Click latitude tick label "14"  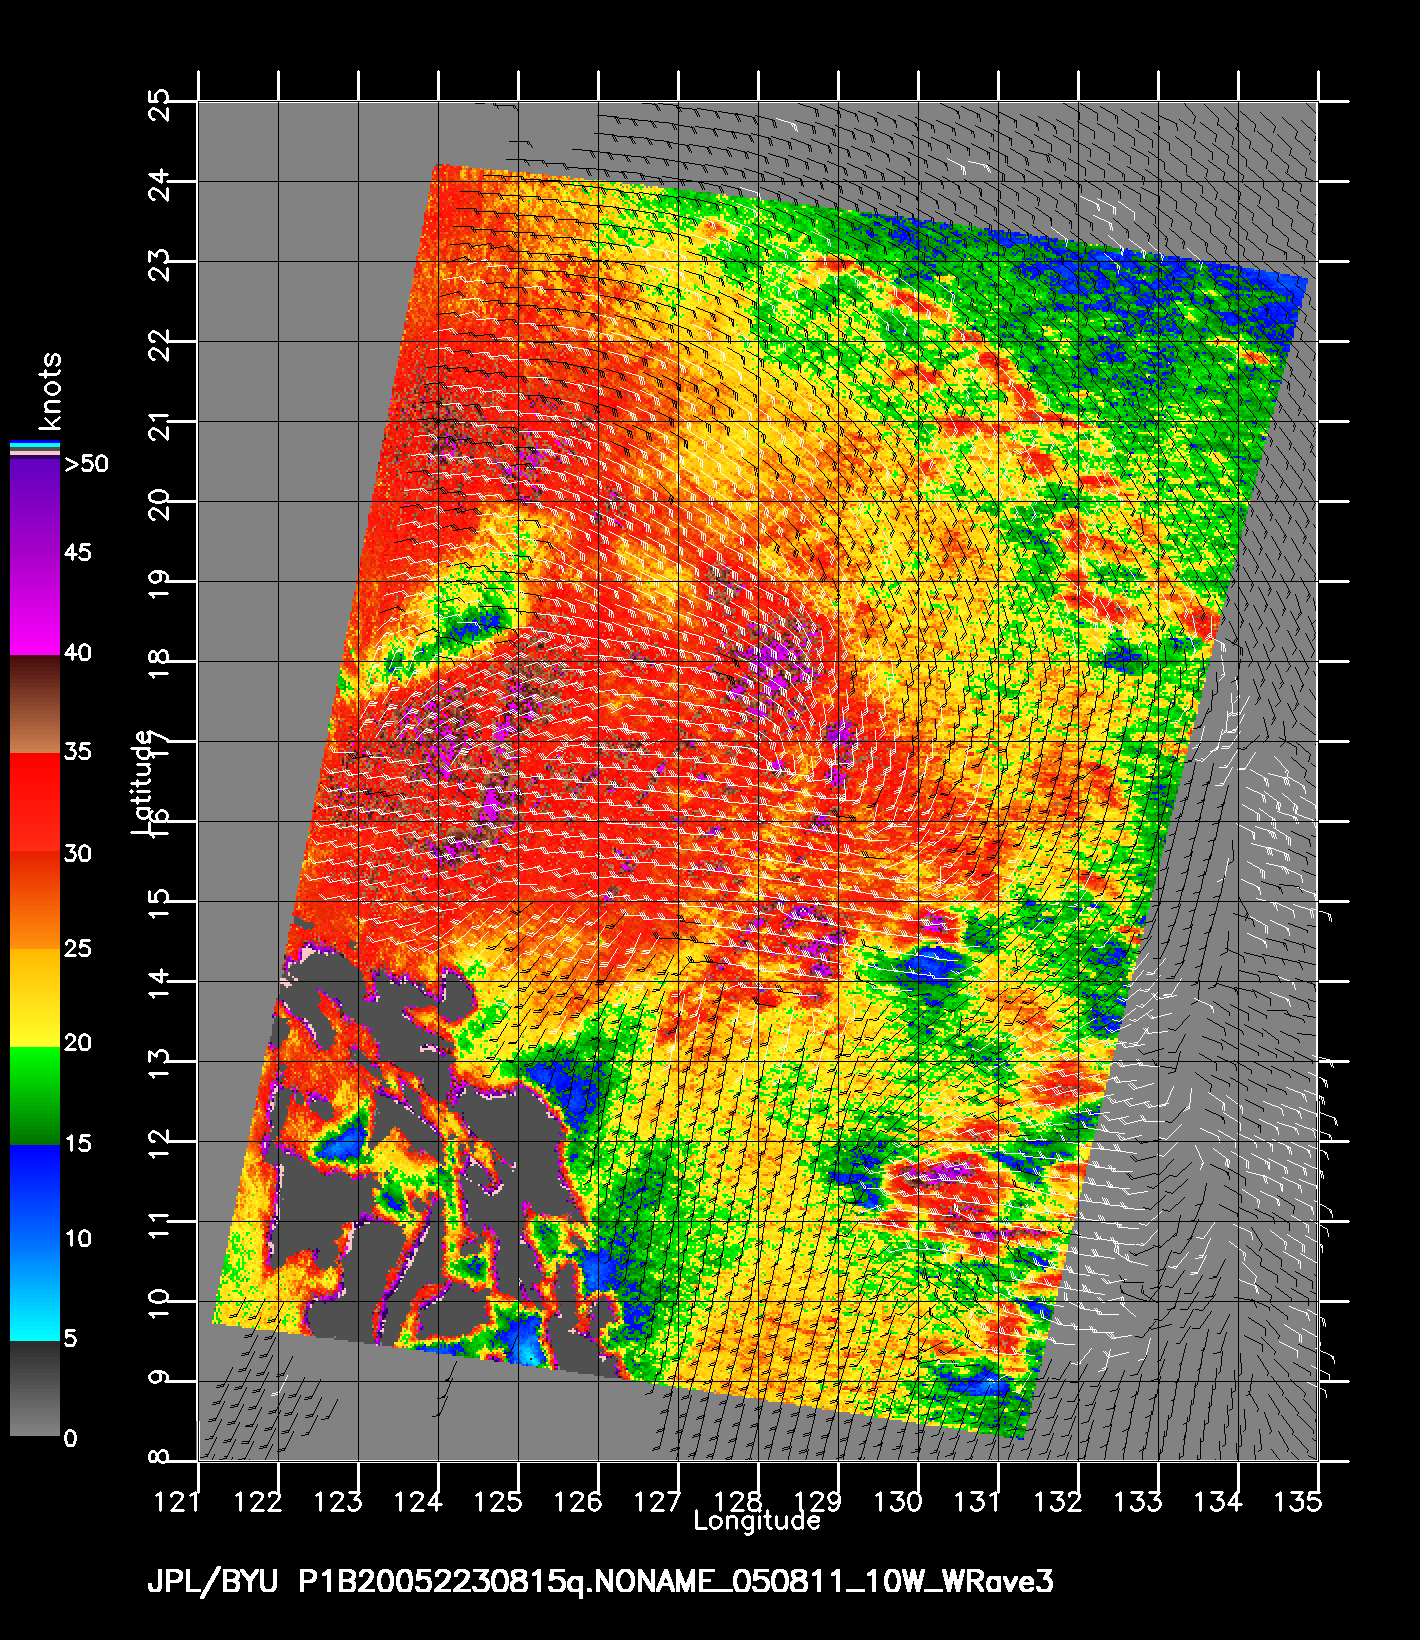coord(158,984)
